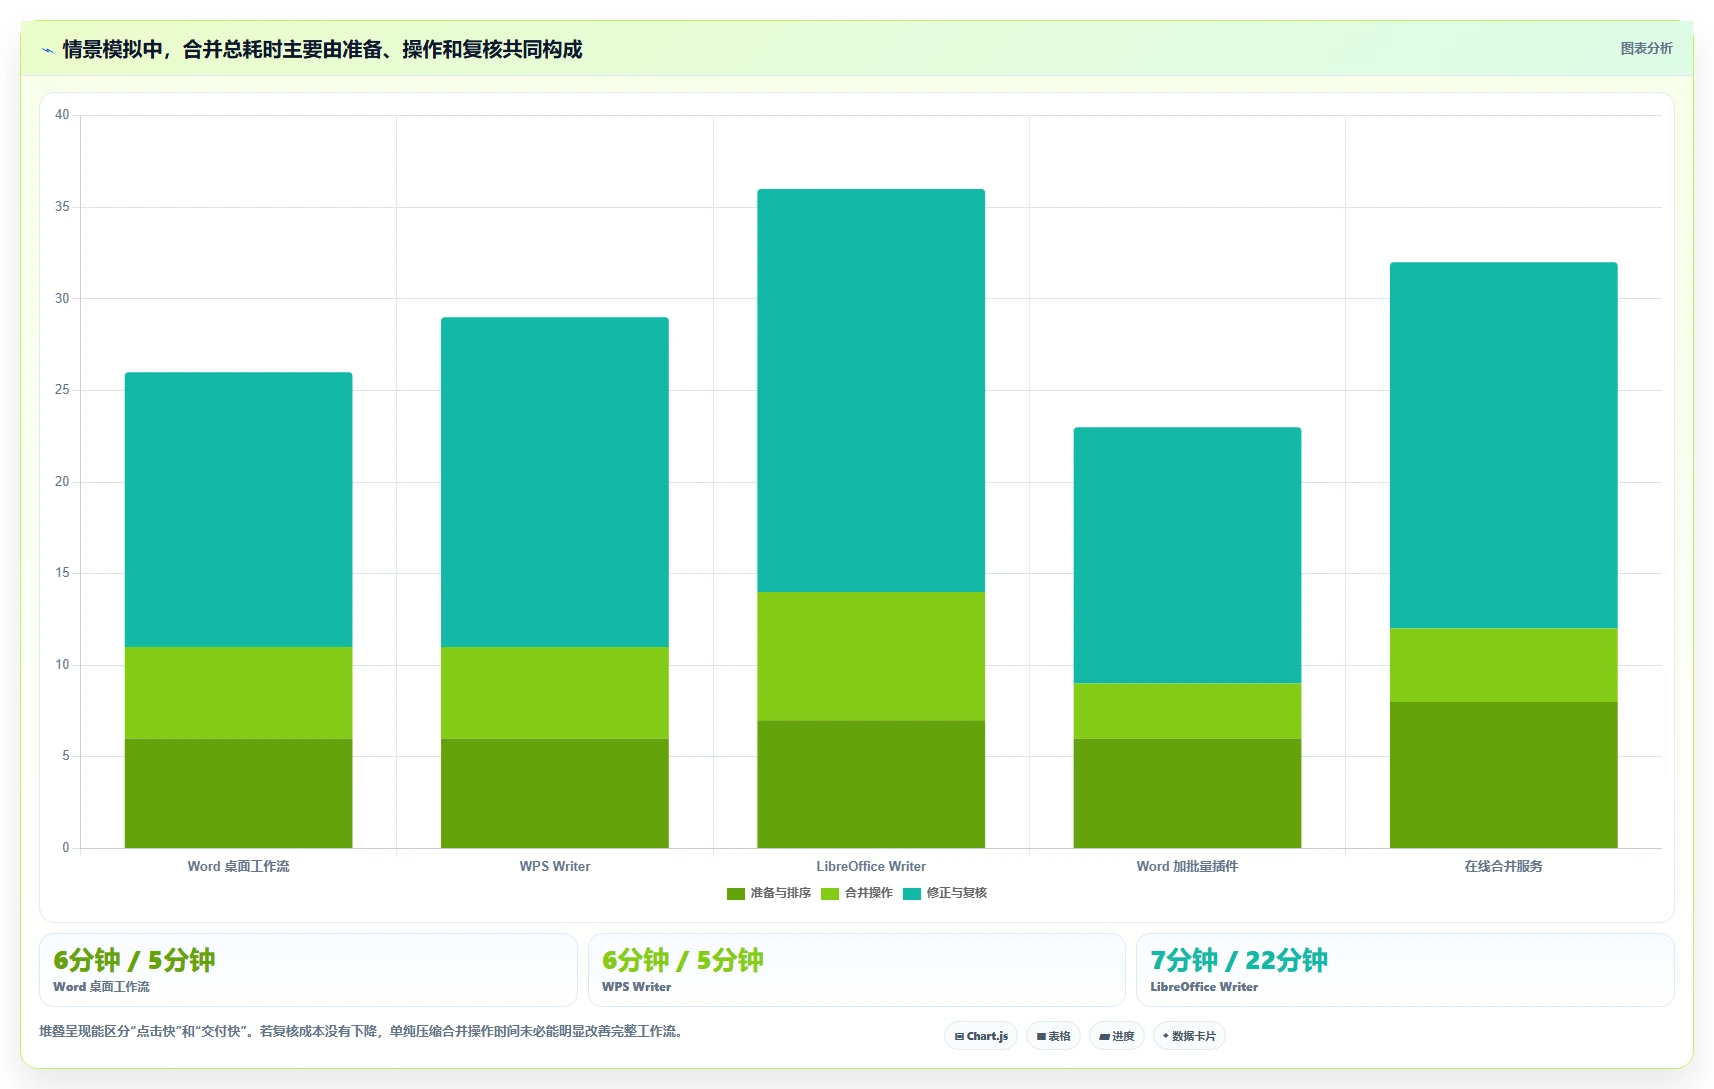The width and height of the screenshot is (1714, 1089).
Task: Toggle the 修正与复核 legend item
Action: click(x=944, y=893)
